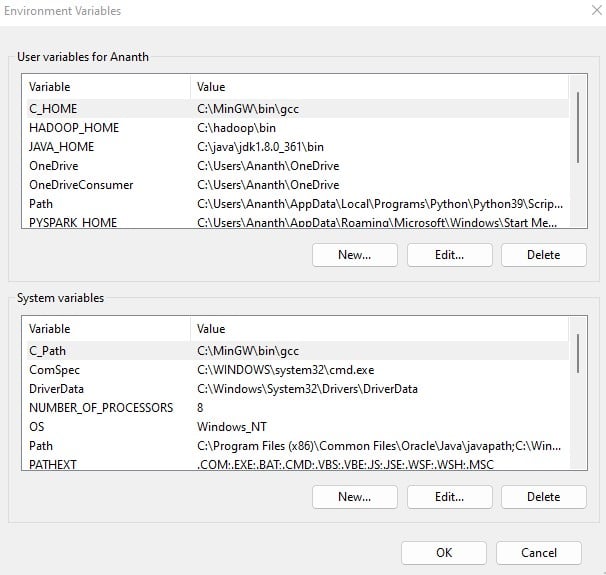606x575 pixels.
Task: Click the DriverData path value cell
Action: [x=307, y=388]
